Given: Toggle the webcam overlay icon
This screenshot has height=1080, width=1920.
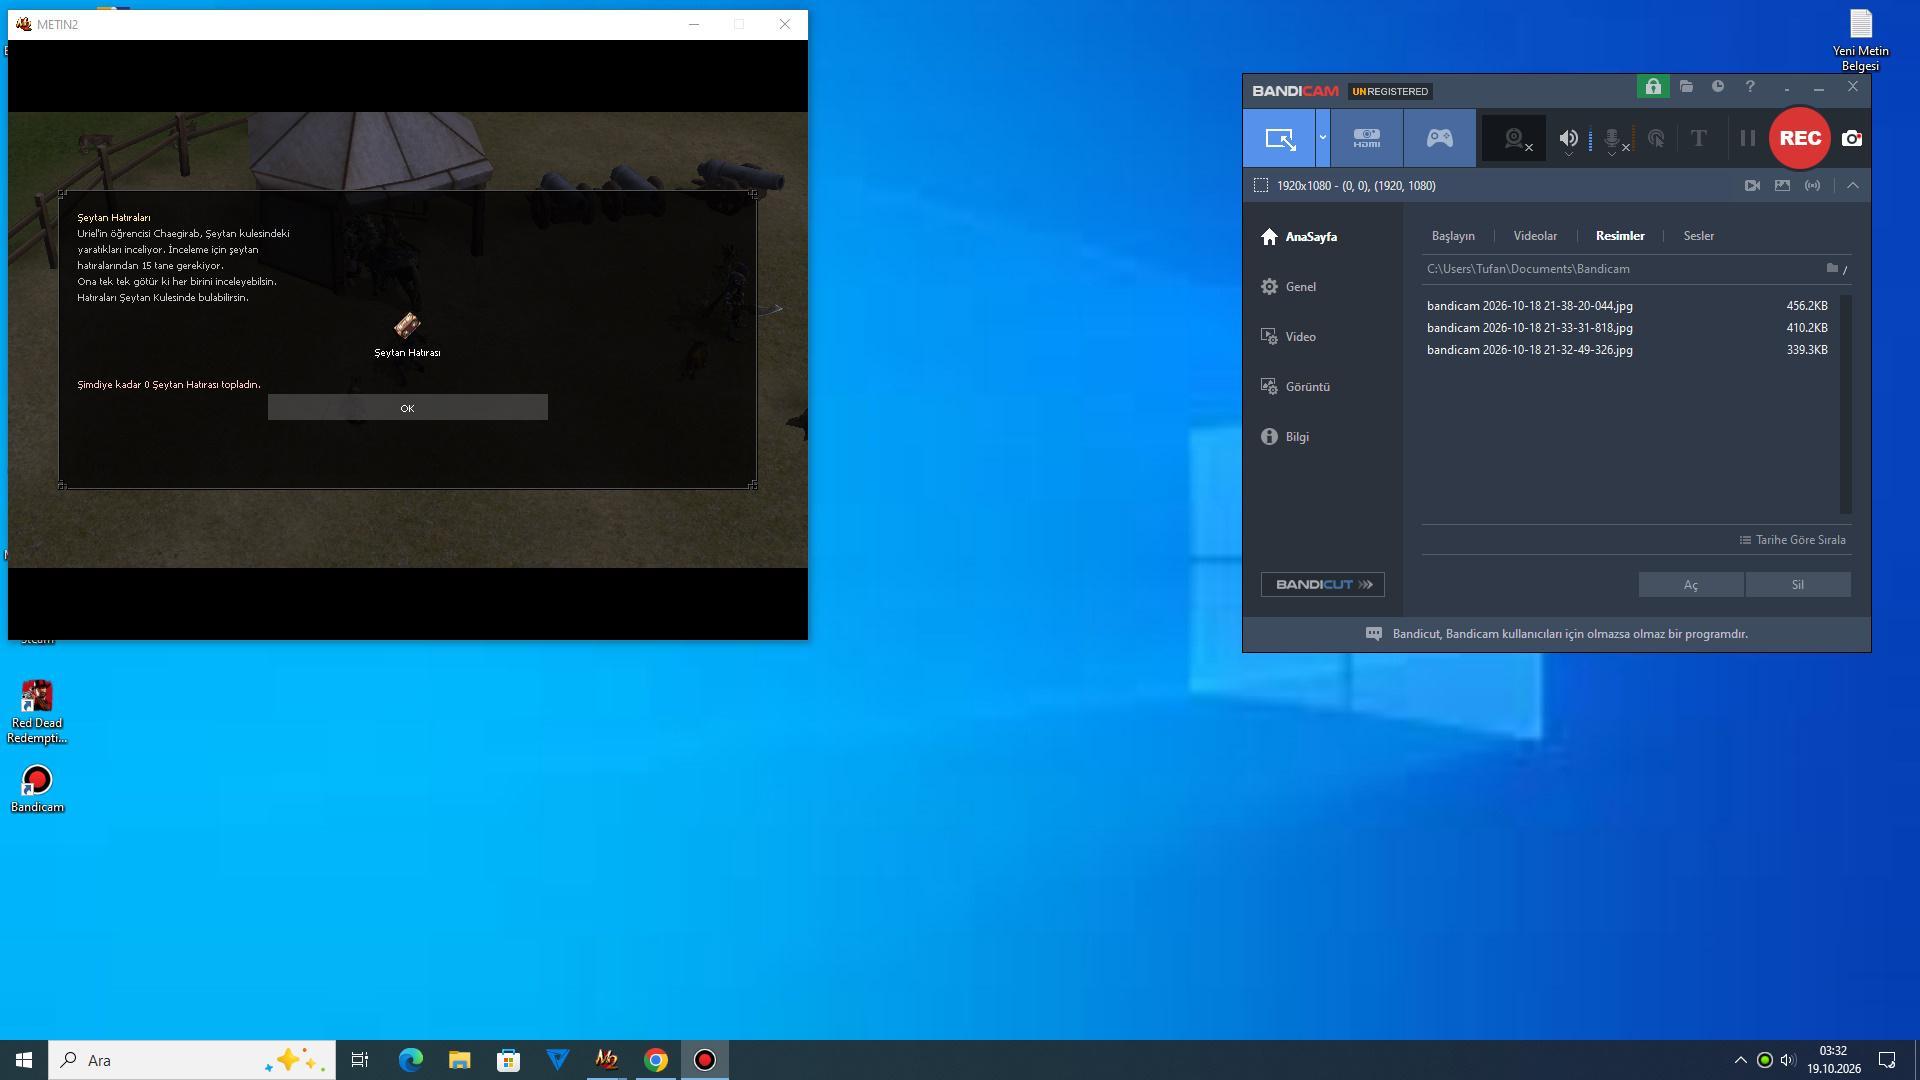Looking at the screenshot, I should point(1514,139).
